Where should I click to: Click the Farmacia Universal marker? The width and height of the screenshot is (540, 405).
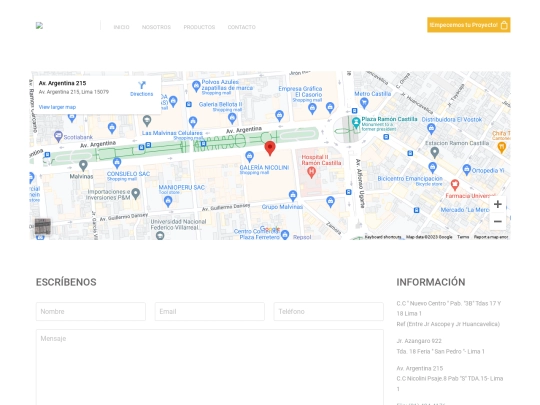(x=455, y=185)
